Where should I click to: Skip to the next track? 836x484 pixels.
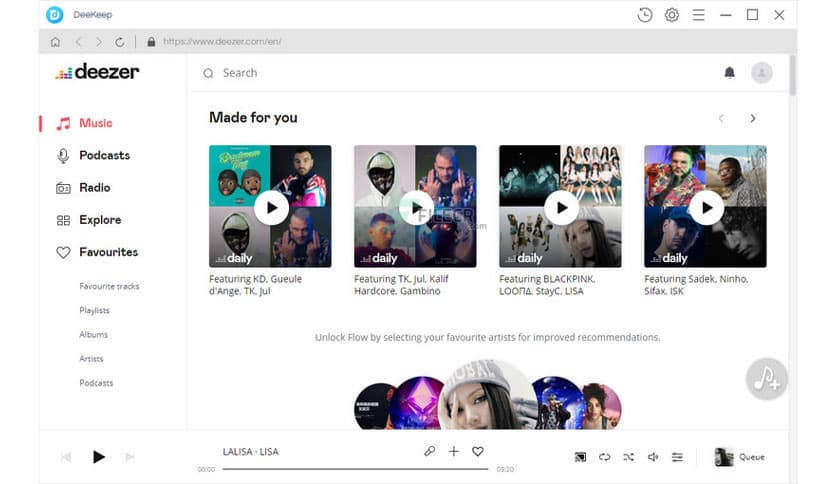[130, 457]
